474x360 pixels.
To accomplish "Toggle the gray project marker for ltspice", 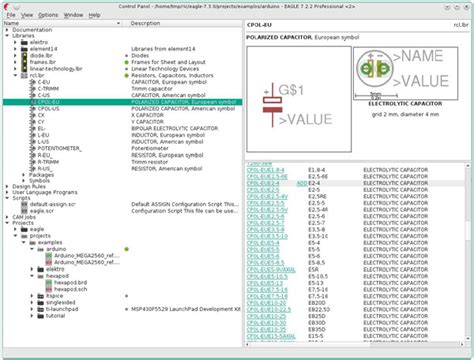I will [127, 296].
